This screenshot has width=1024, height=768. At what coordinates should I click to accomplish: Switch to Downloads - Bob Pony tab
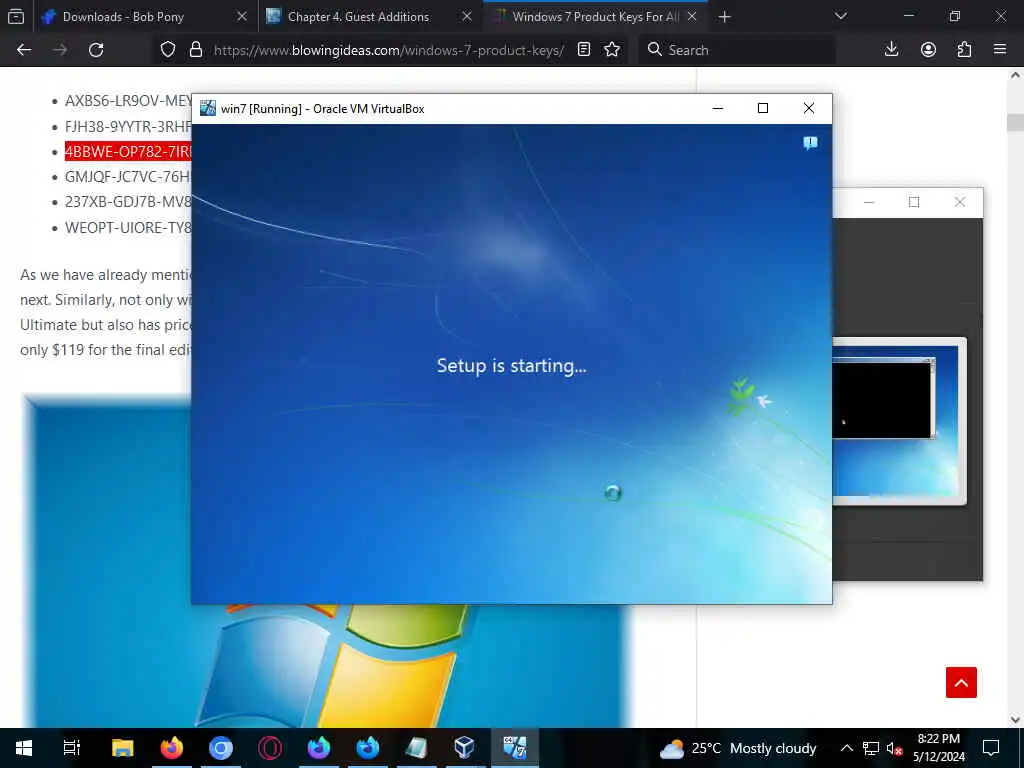[x=144, y=17]
